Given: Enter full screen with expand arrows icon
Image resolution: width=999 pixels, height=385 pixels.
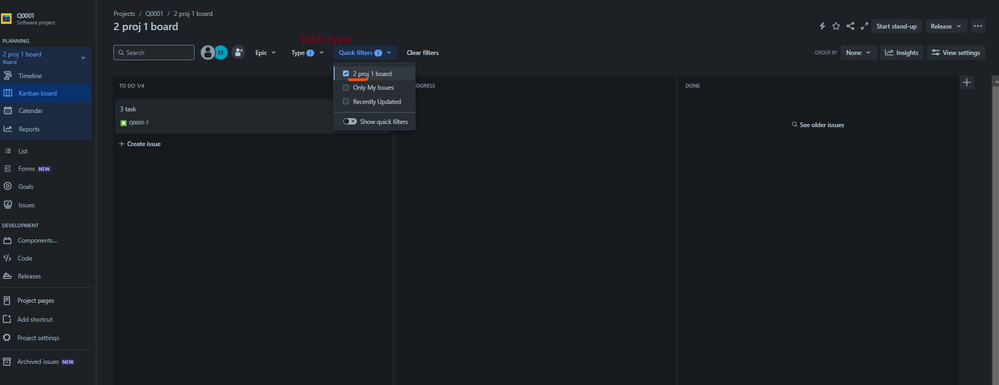Looking at the screenshot, I should point(864,26).
